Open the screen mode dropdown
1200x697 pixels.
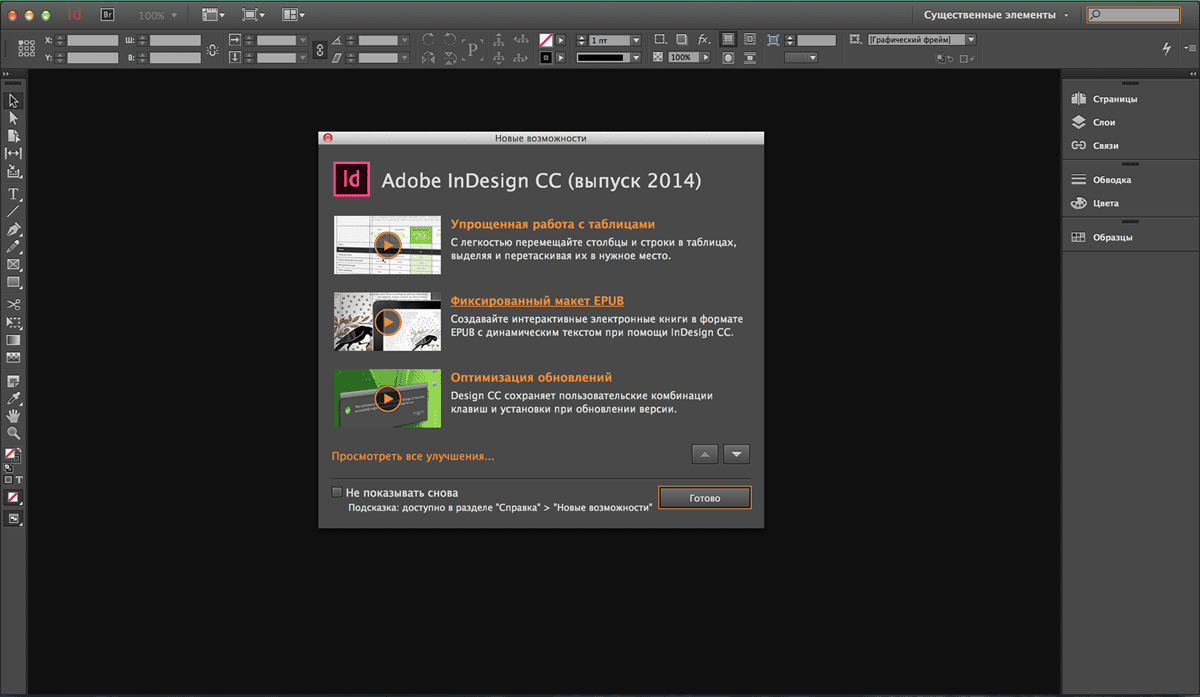point(252,15)
